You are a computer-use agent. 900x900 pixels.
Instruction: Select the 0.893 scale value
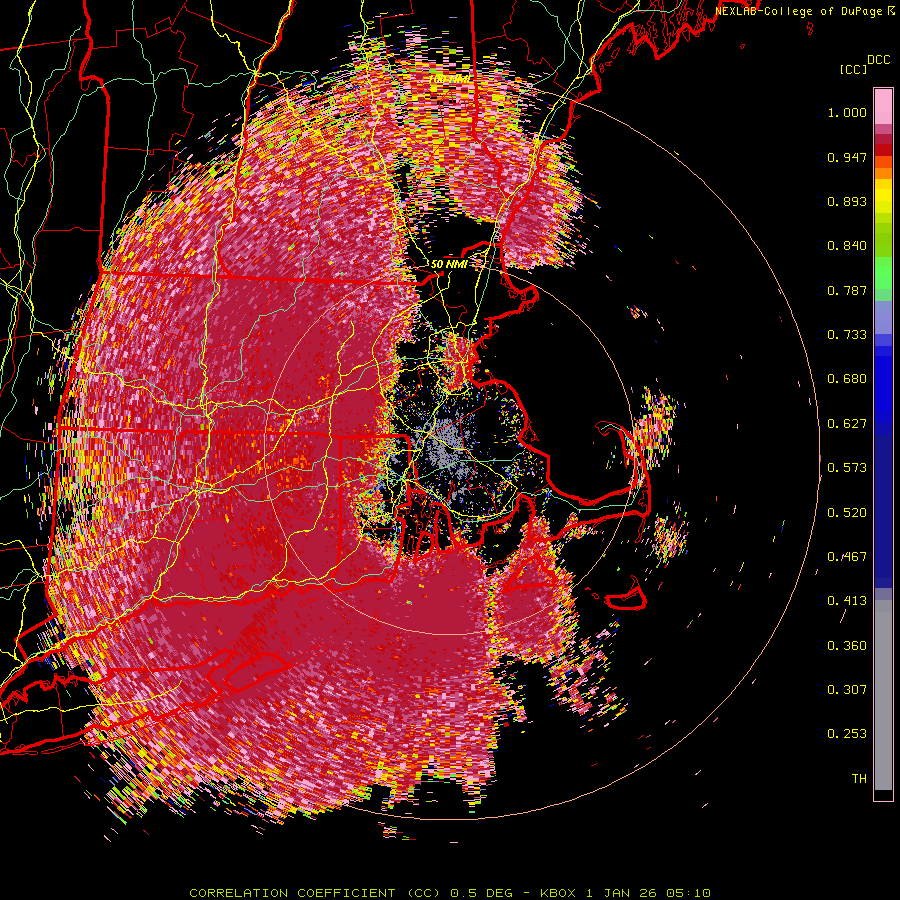pyautogui.click(x=847, y=201)
